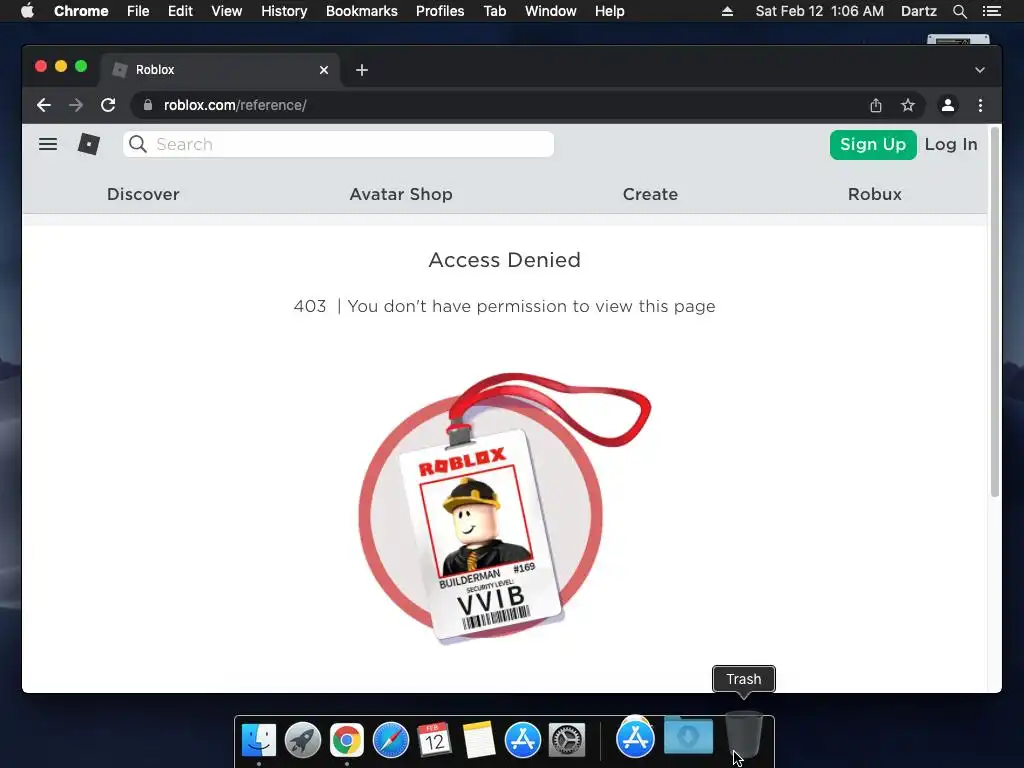Open Launchpad in the Dock

pos(302,740)
